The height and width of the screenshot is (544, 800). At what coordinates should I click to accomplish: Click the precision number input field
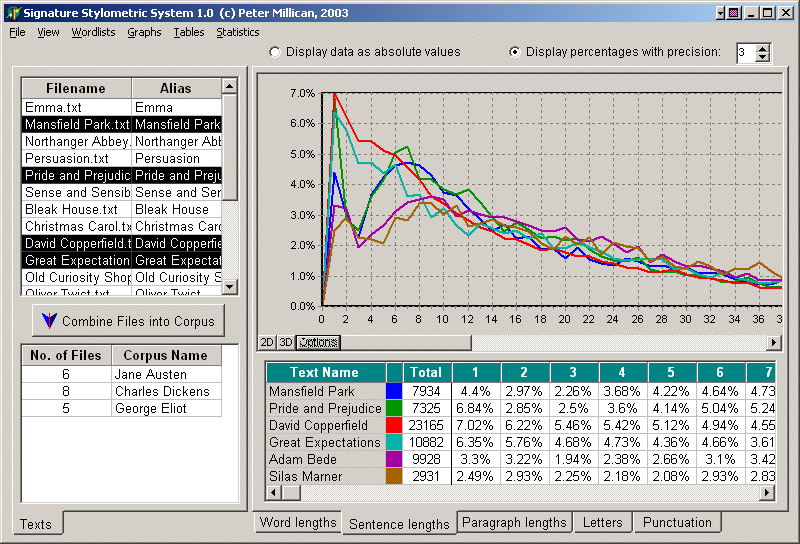(746, 53)
